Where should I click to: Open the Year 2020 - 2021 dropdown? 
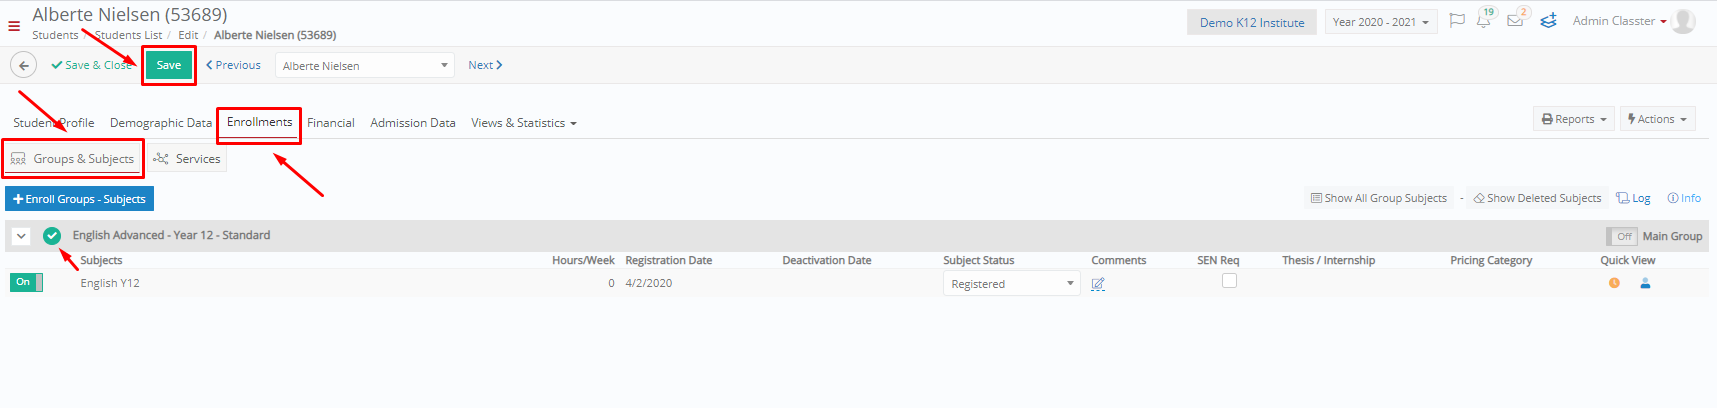click(1381, 22)
